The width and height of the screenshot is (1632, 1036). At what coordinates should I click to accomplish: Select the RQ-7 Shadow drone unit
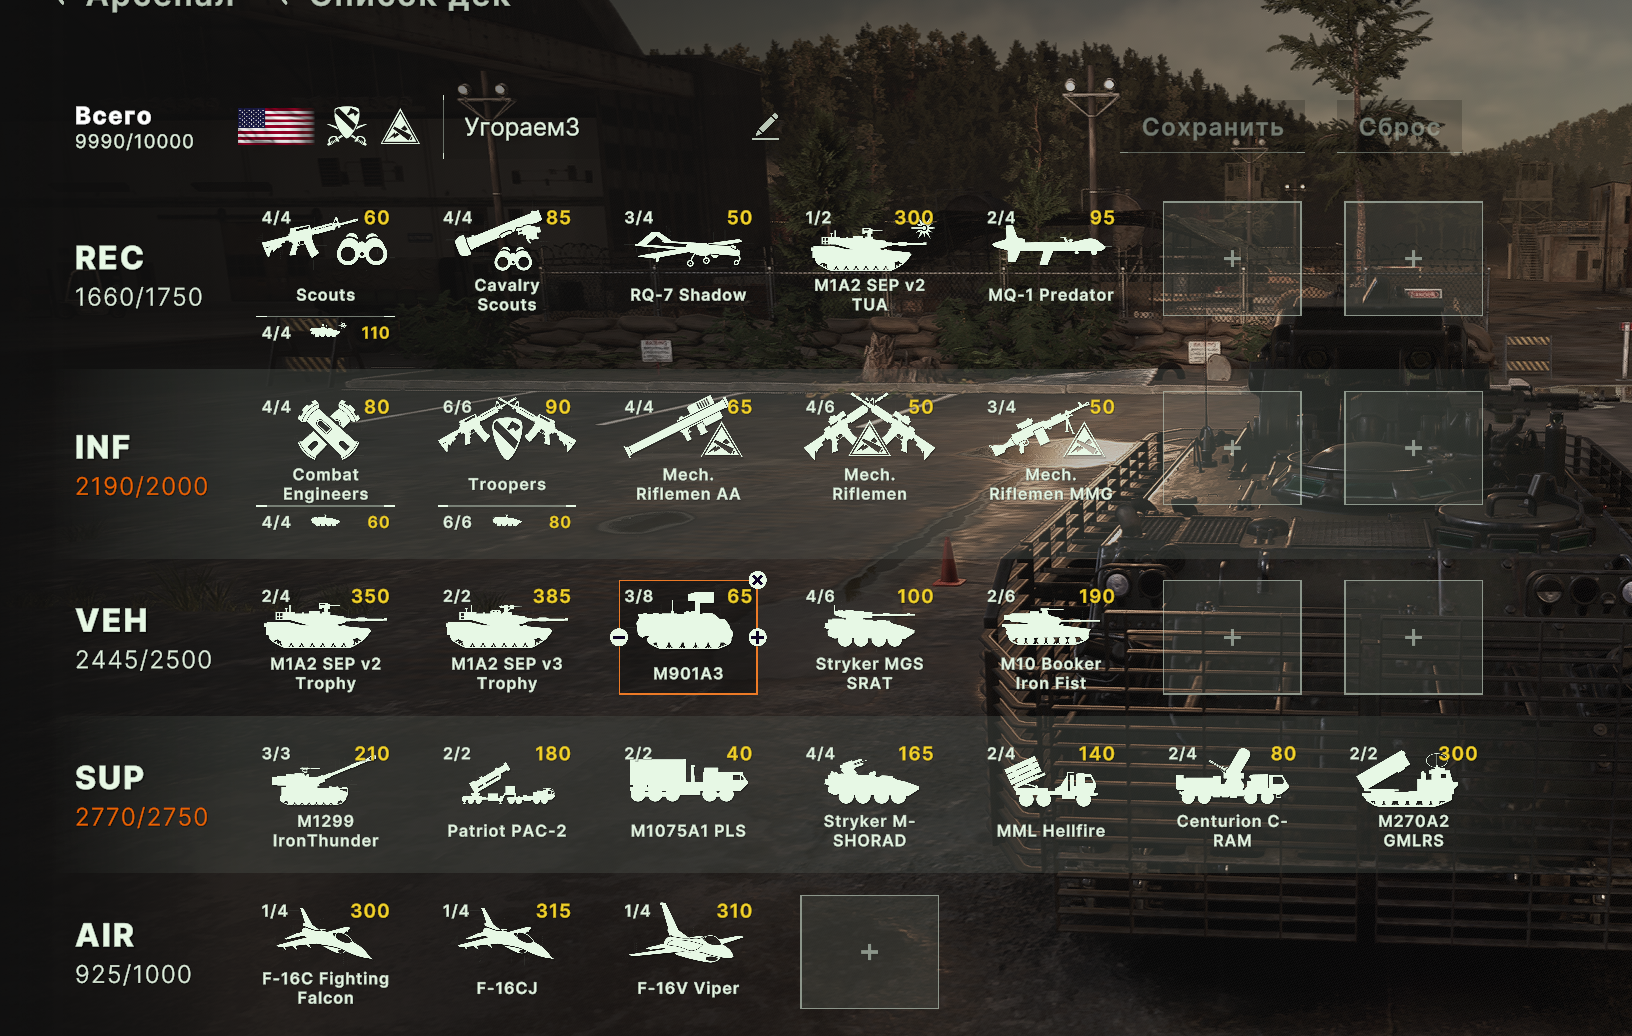pyautogui.click(x=688, y=258)
